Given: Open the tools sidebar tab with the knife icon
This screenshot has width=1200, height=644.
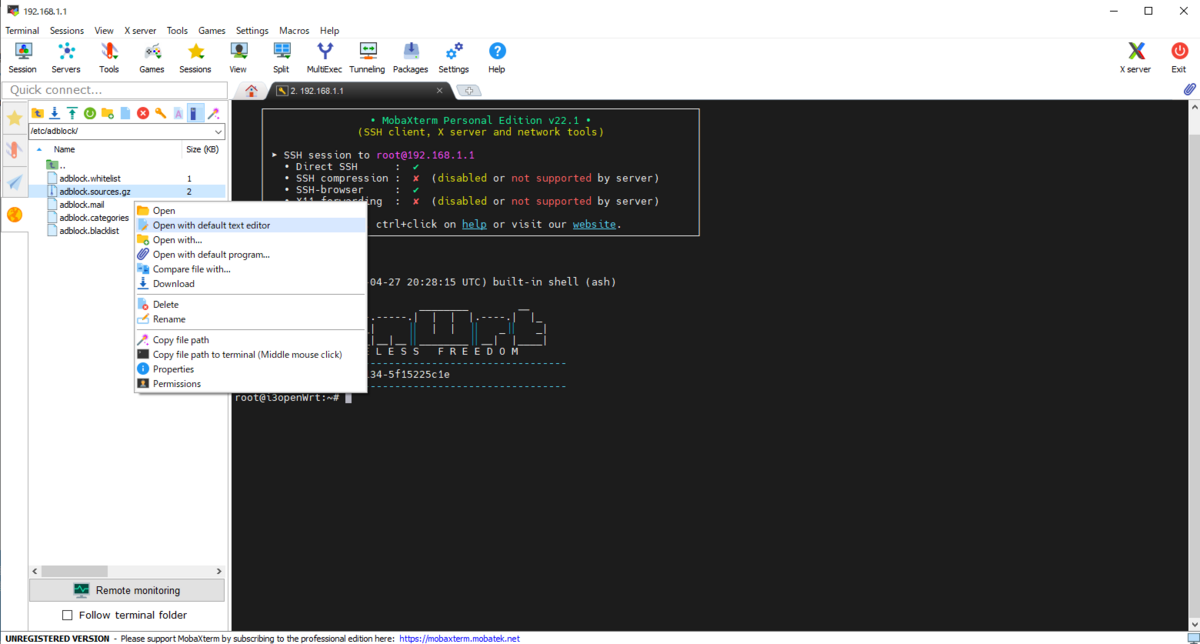Looking at the screenshot, I should click(14, 150).
